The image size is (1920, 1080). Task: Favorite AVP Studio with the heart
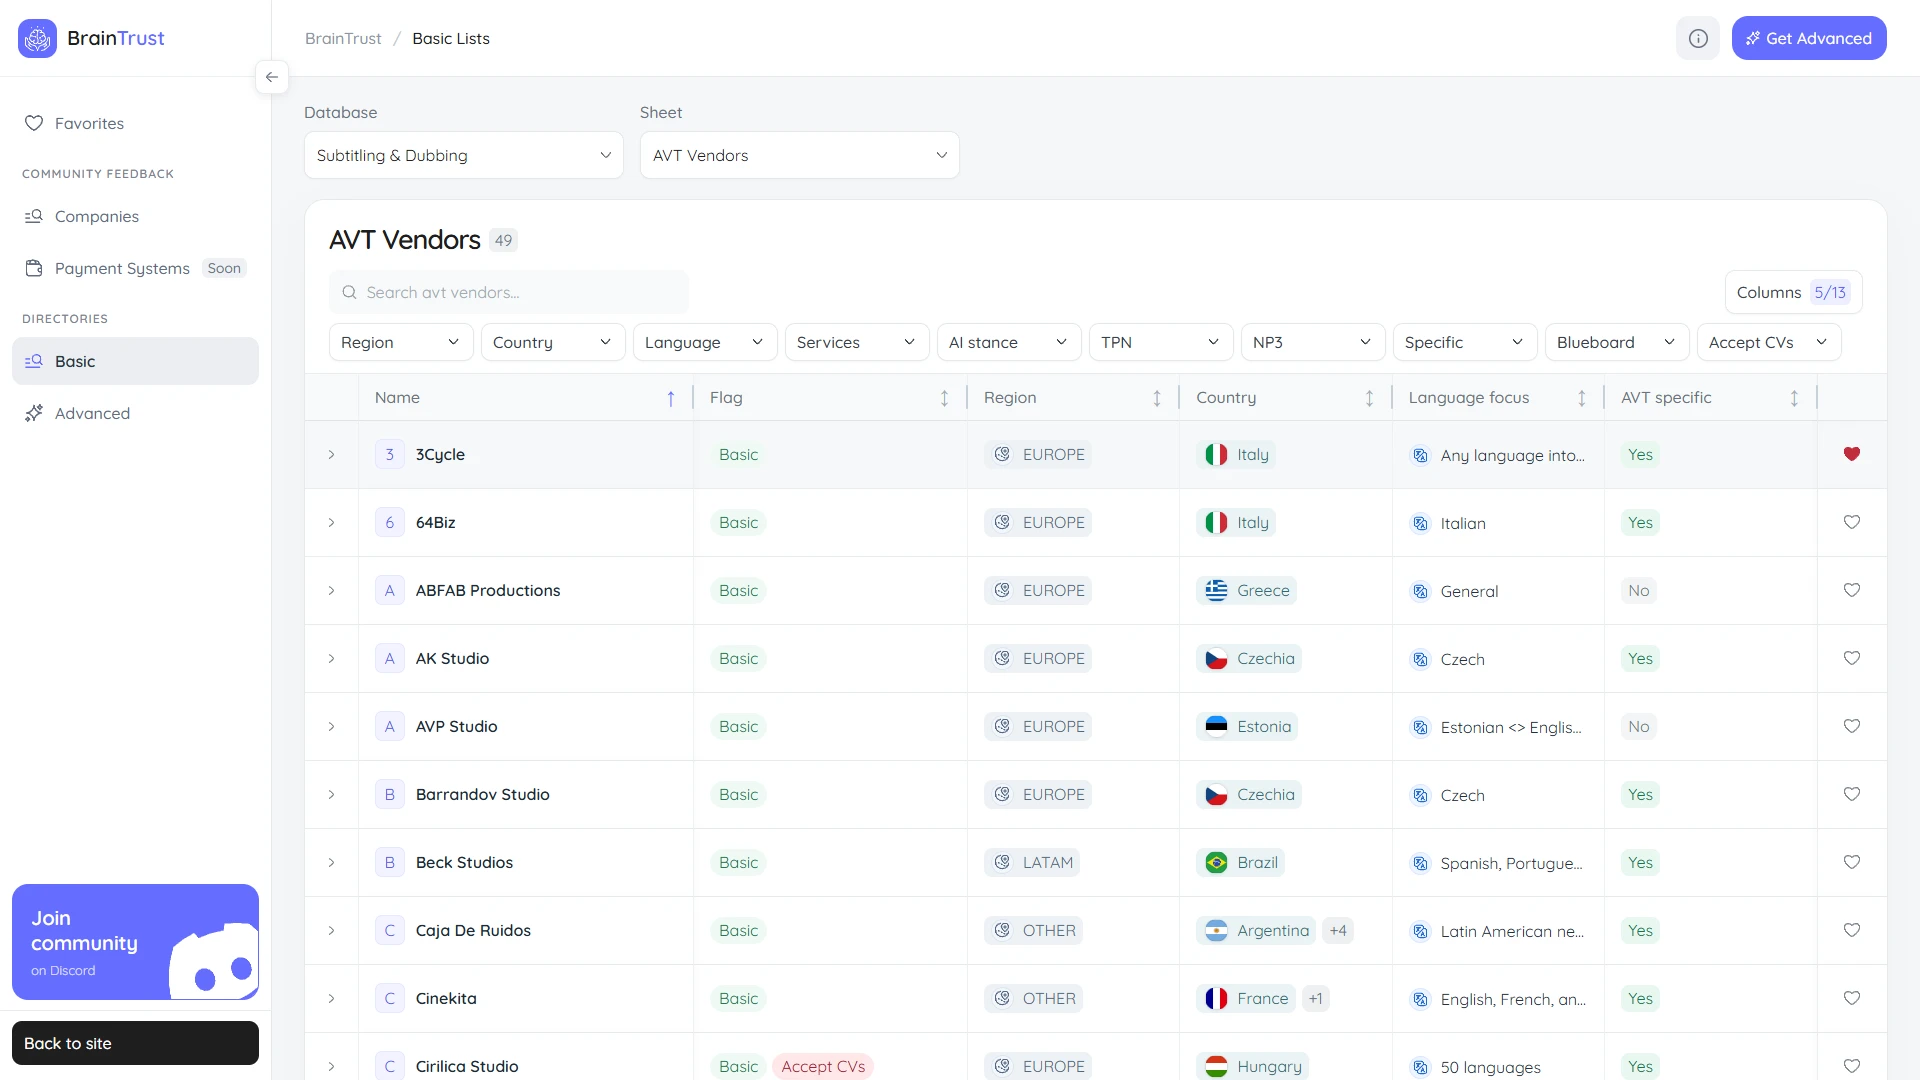1852,726
